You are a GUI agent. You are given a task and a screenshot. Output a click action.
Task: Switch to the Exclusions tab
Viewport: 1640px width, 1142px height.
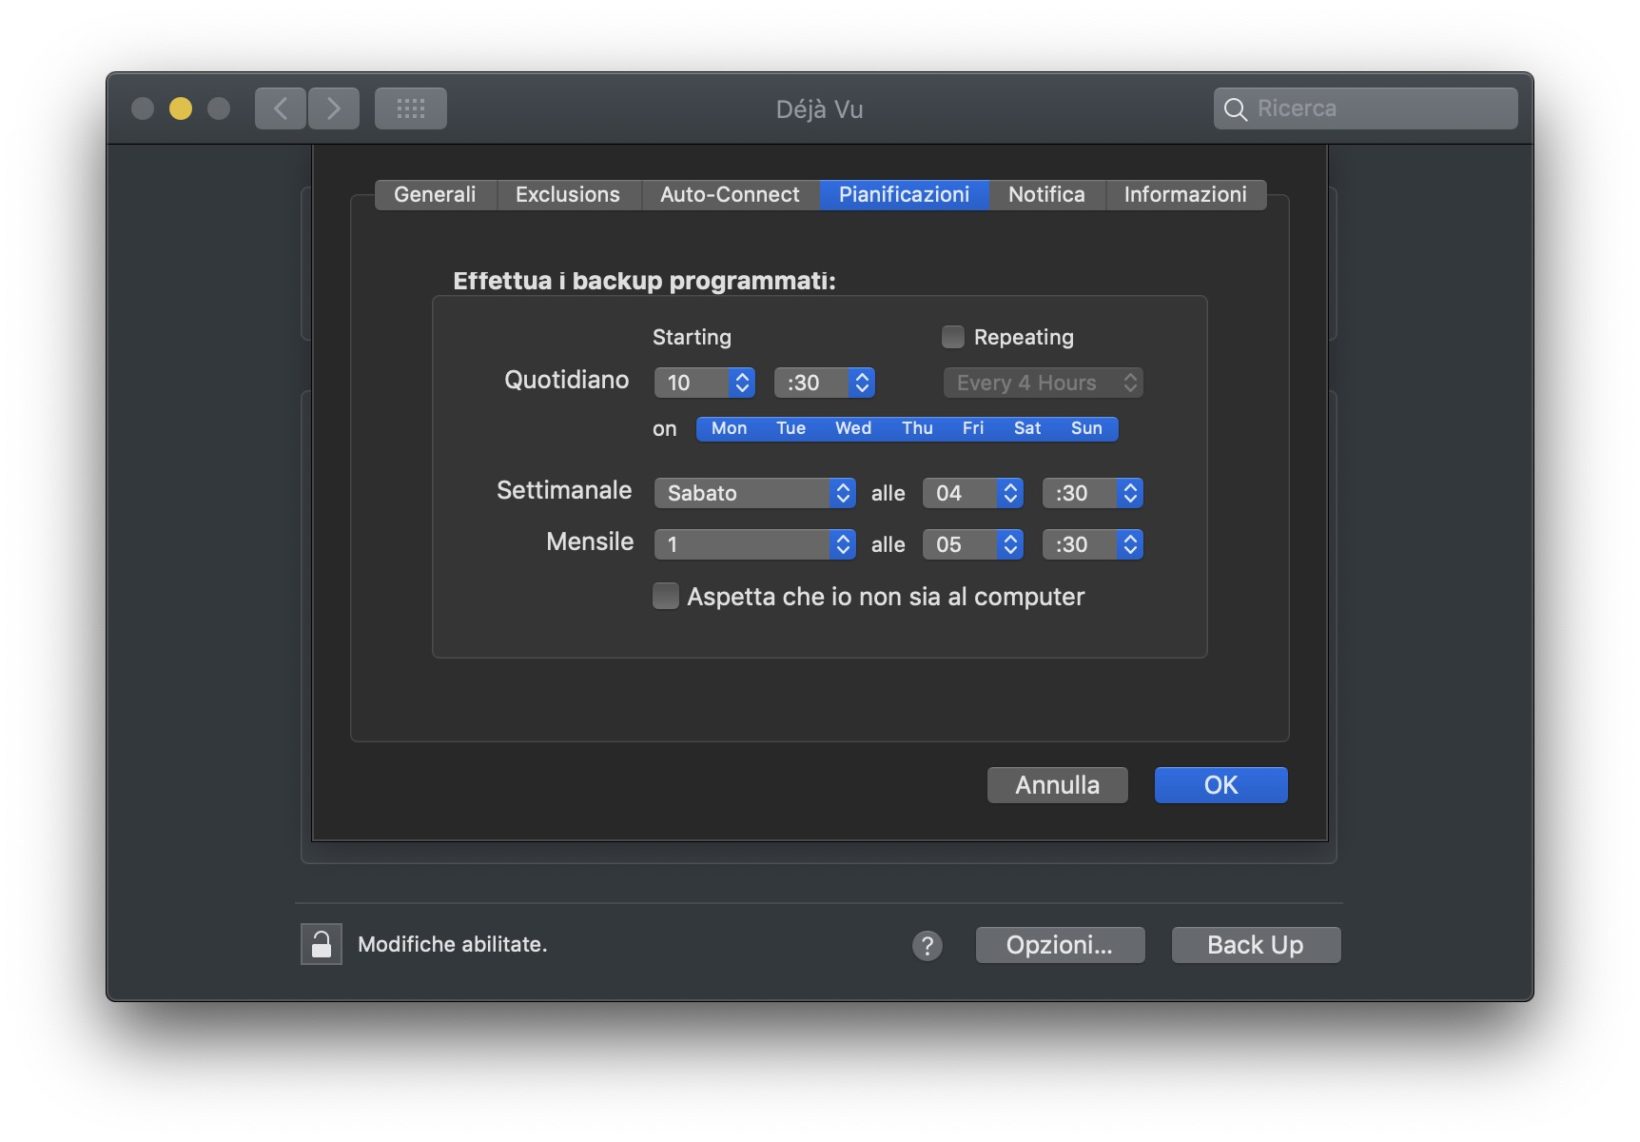point(568,194)
